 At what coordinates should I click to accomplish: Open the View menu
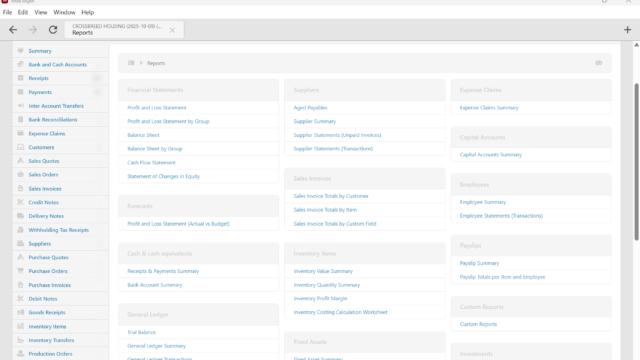point(40,12)
